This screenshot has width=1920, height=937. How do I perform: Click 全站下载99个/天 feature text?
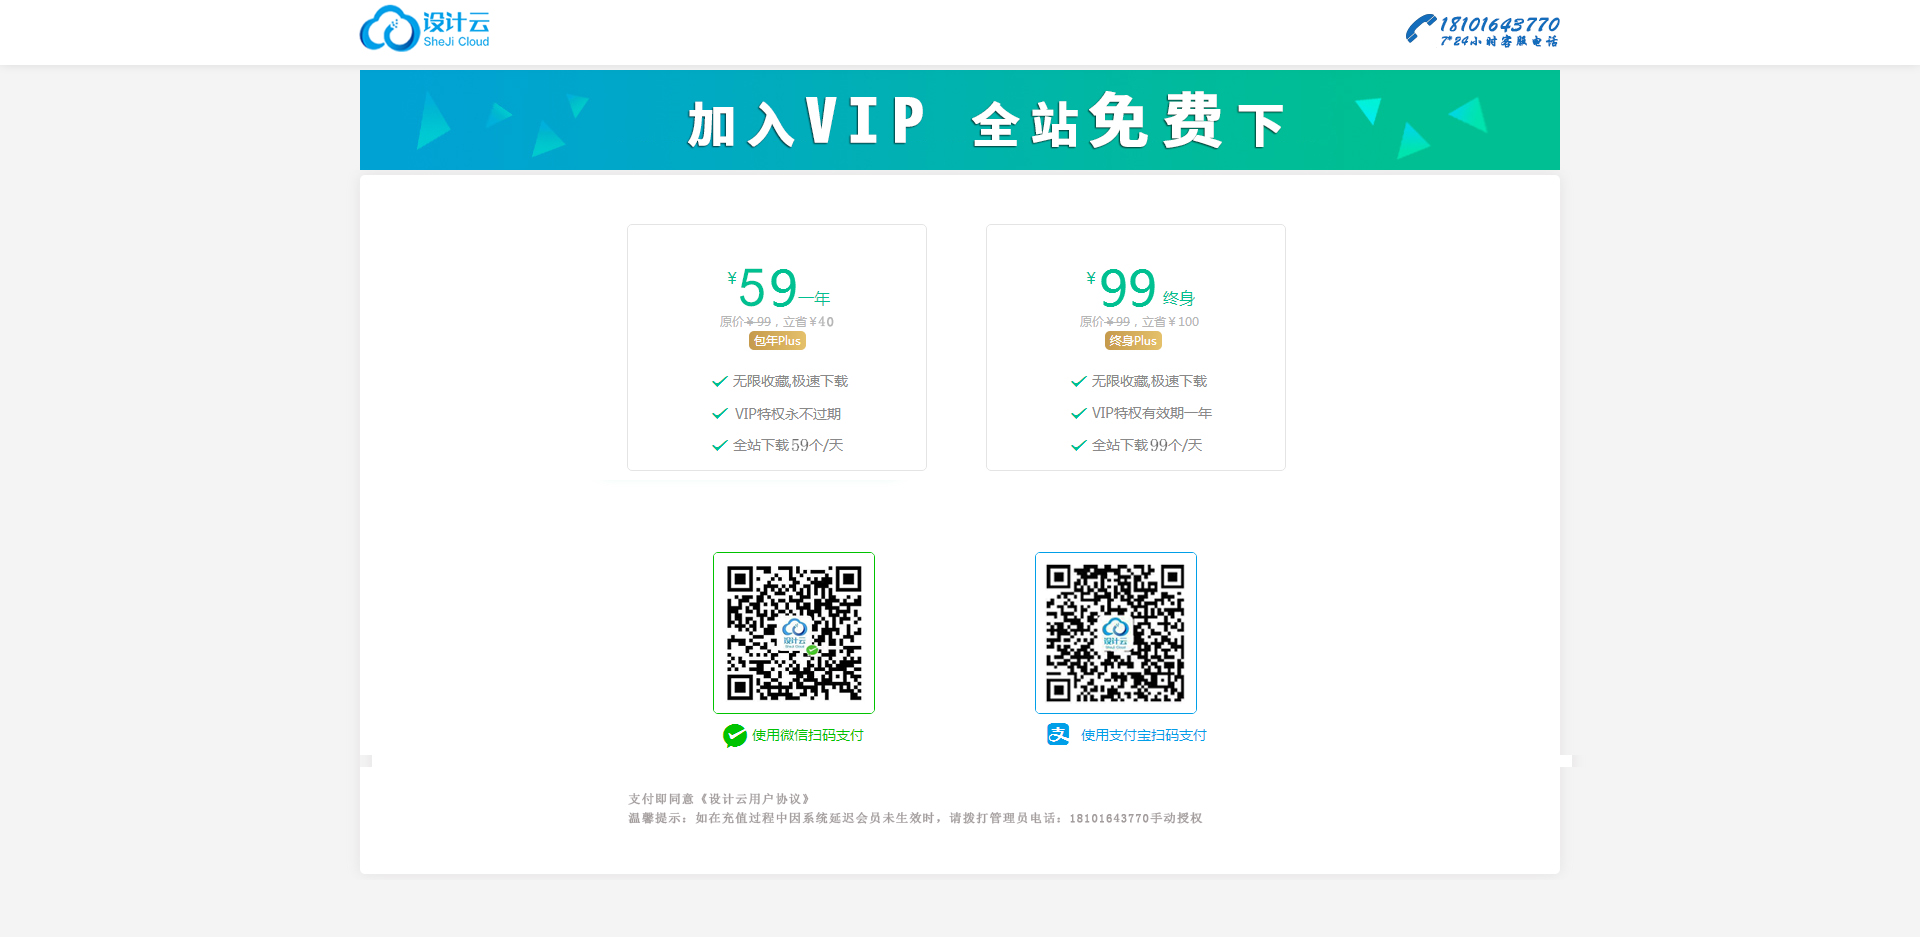(1147, 445)
